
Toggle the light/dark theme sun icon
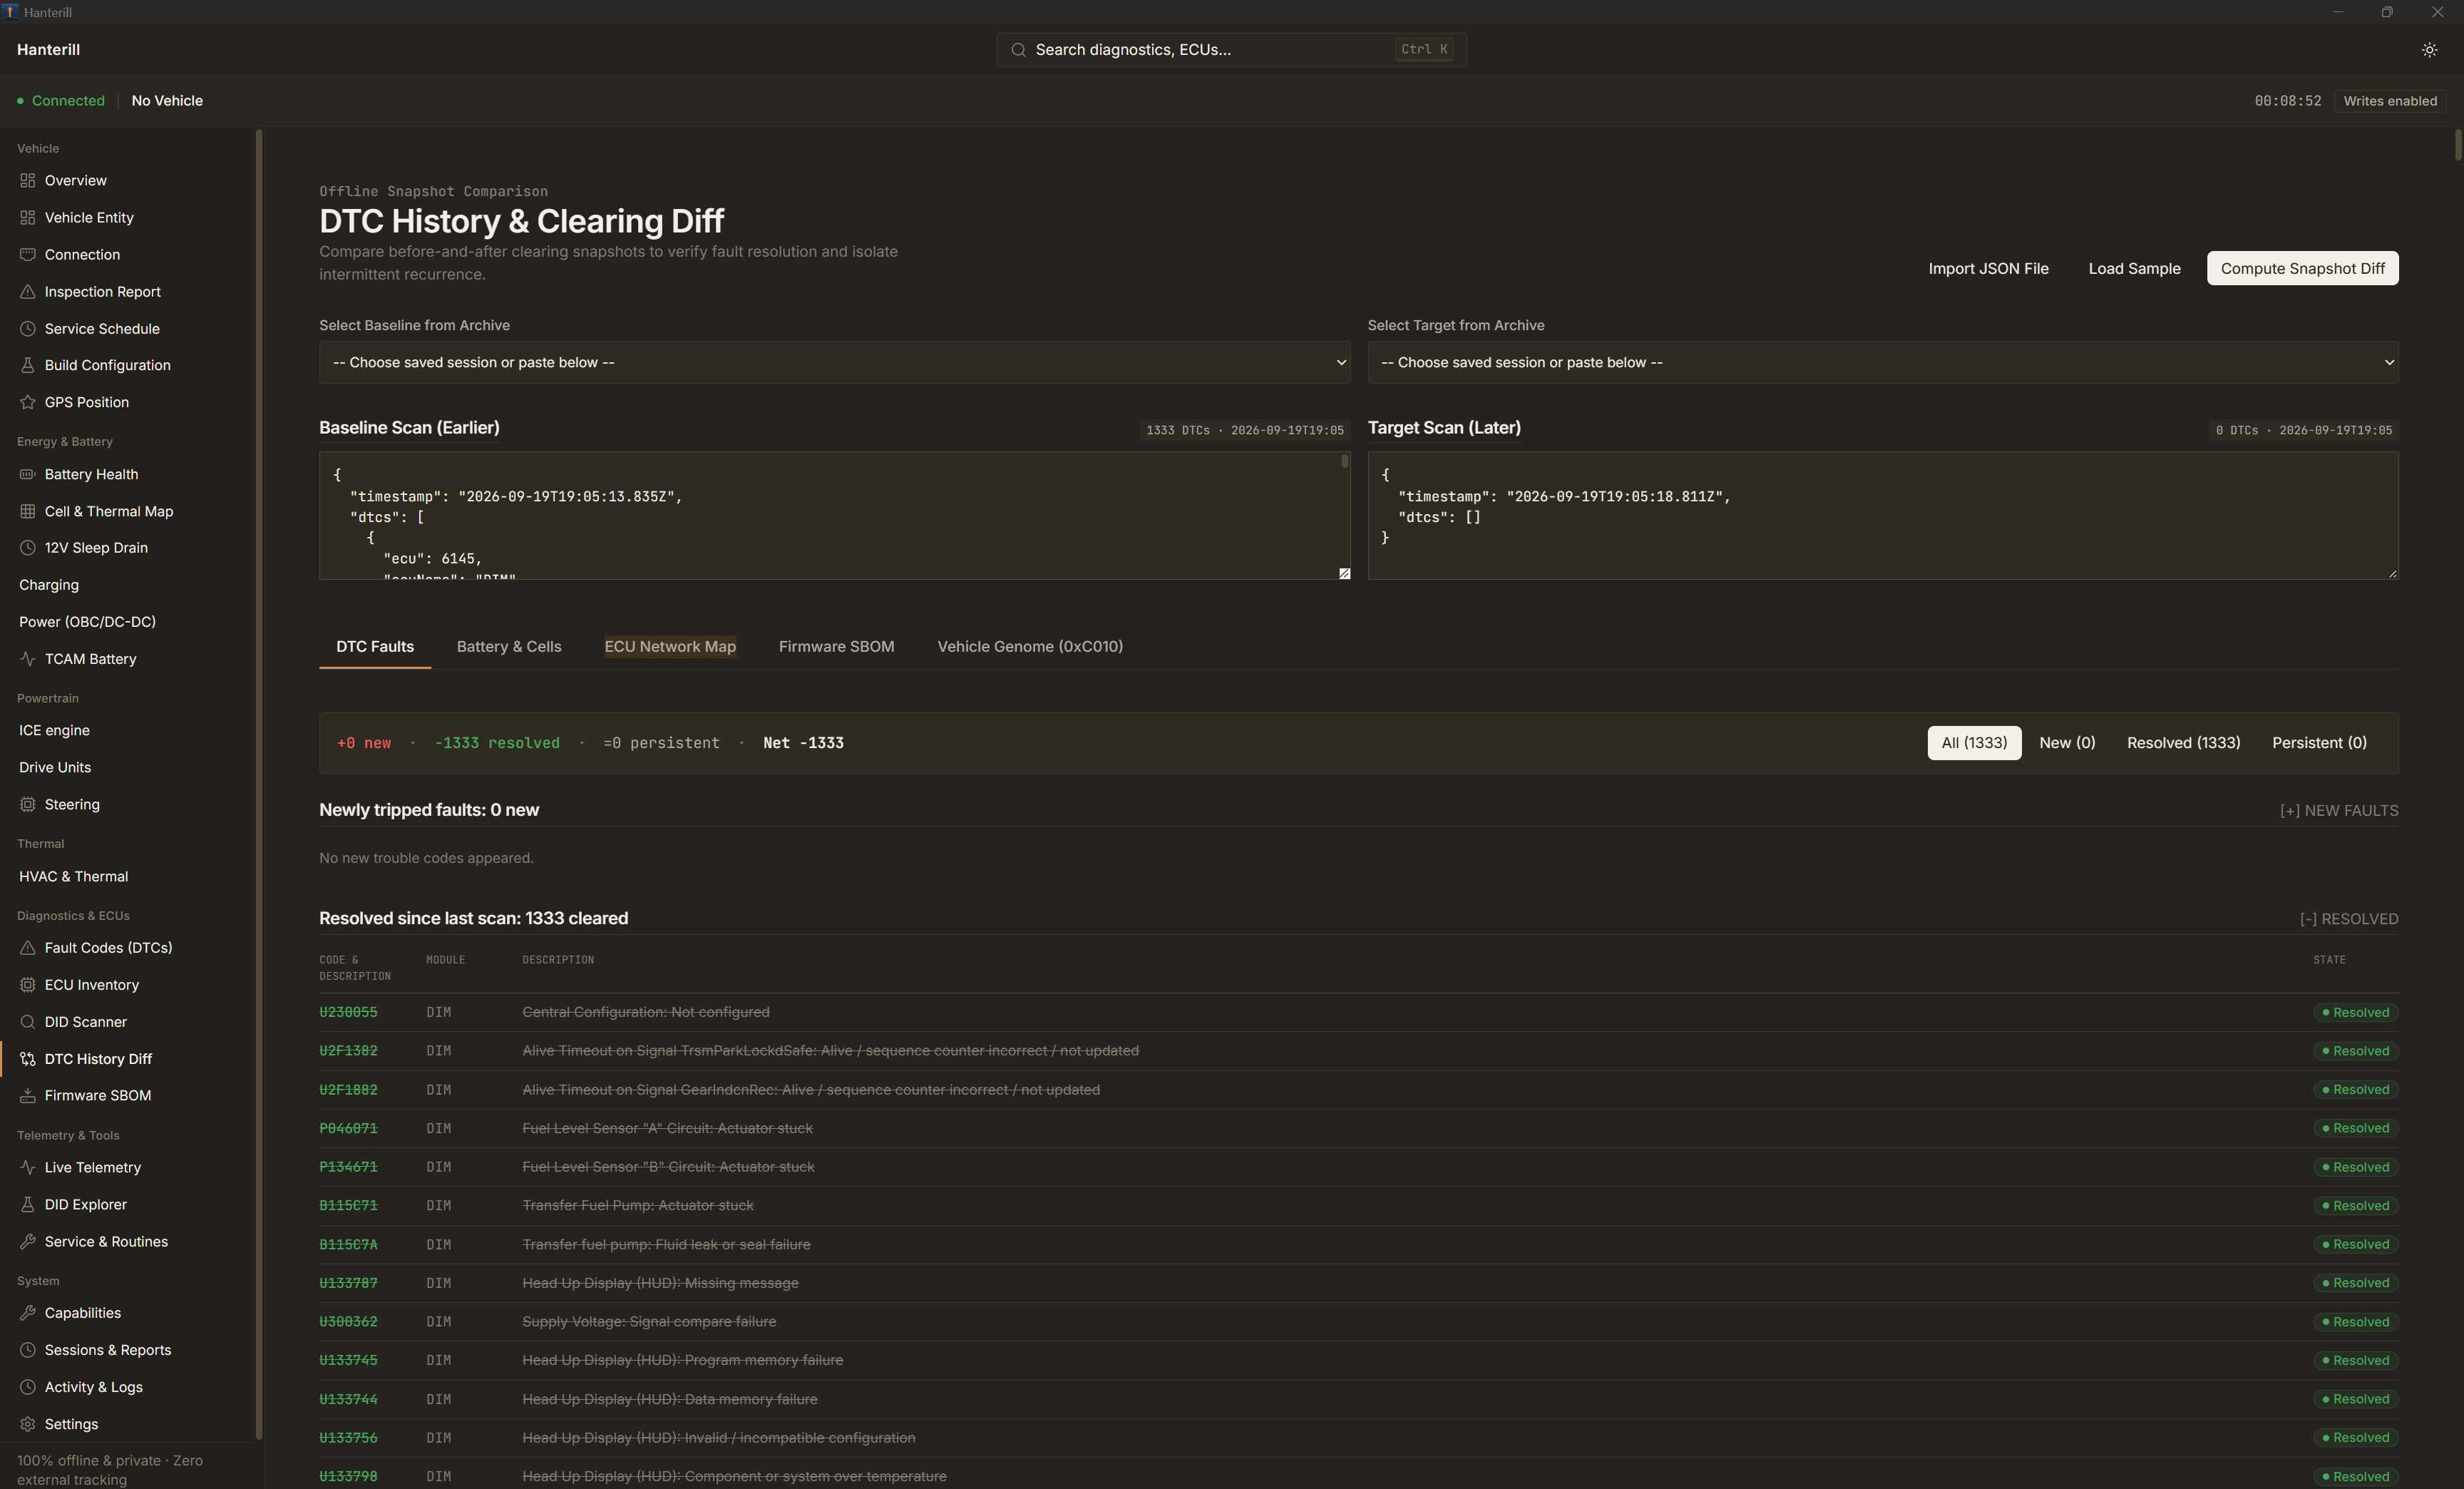pyautogui.click(x=2429, y=50)
